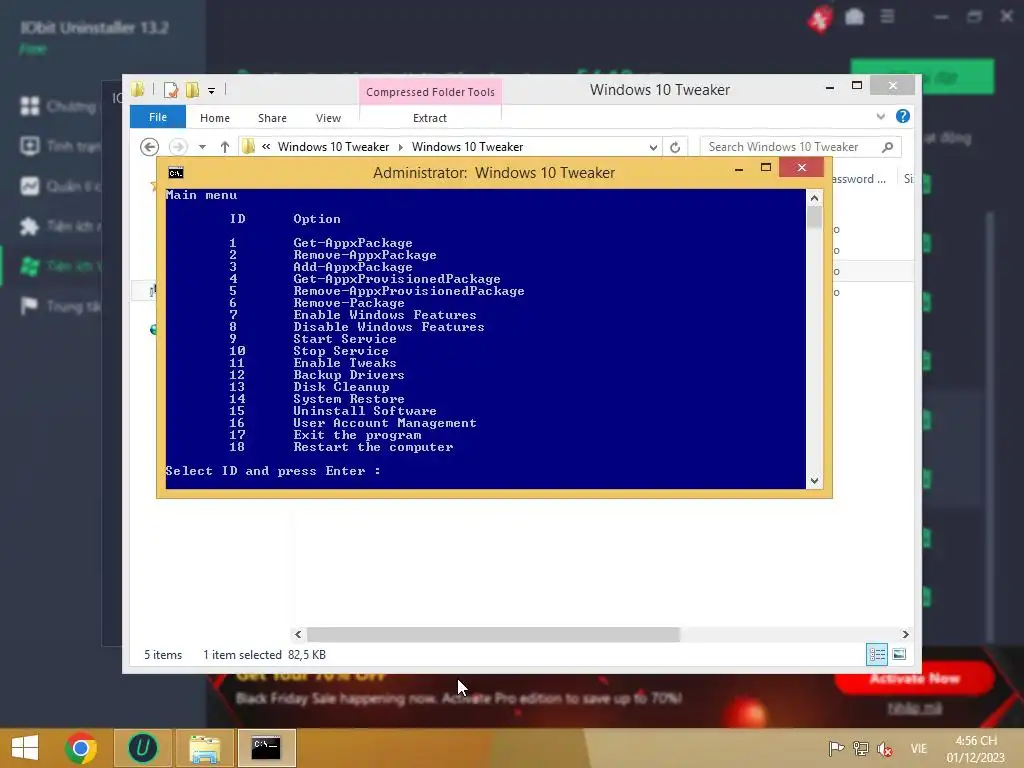Viewport: 1024px width, 768px height.
Task: Minimize the Administrator console window
Action: tap(739, 168)
